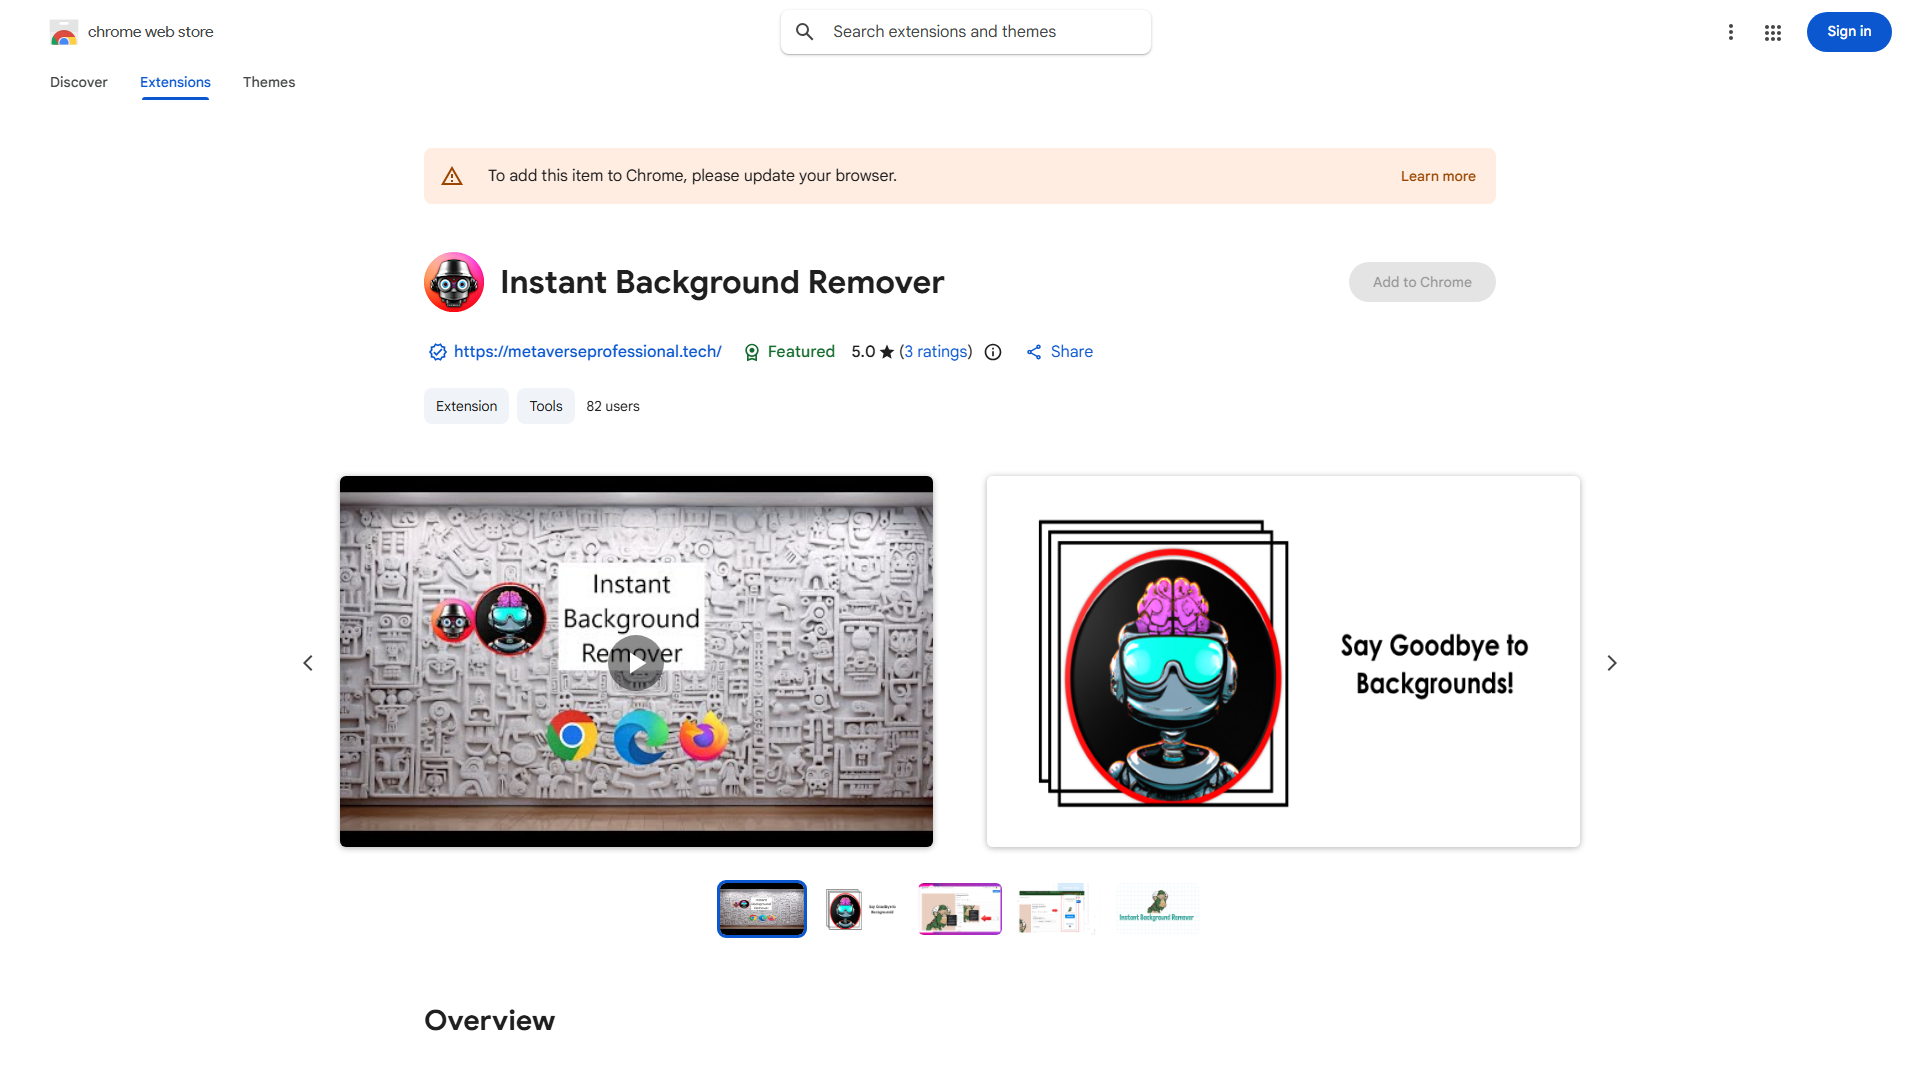Viewport: 1920px width, 1080px height.
Task: Open the more options three-dot menu
Action: [x=1731, y=31]
